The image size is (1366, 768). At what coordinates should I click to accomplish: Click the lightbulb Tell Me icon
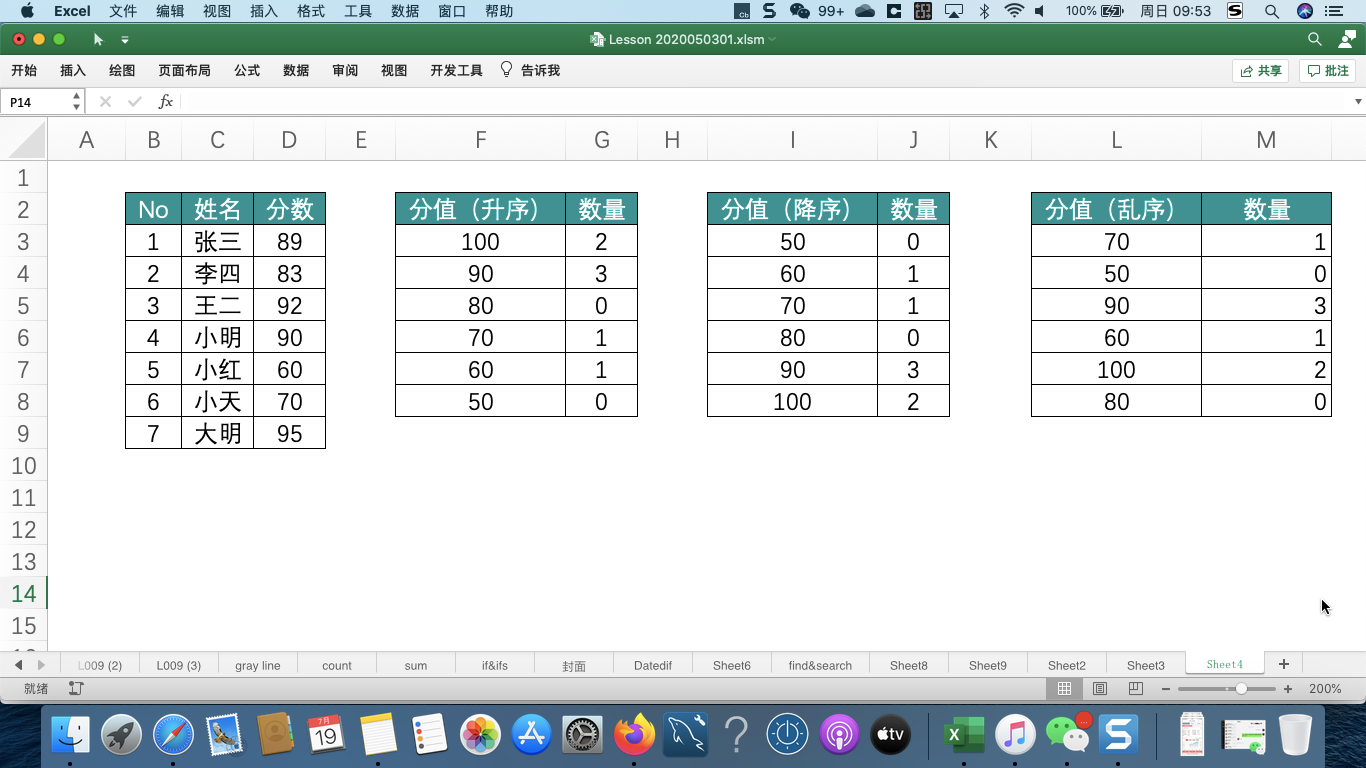point(506,70)
